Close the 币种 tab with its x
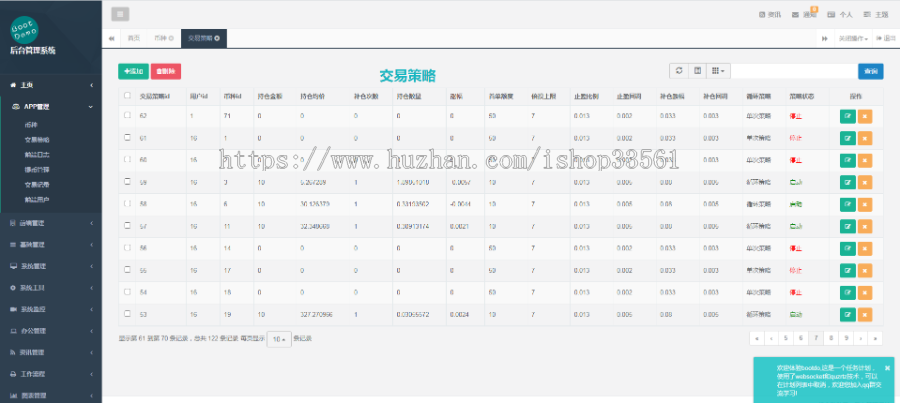900x403 pixels. pos(171,38)
